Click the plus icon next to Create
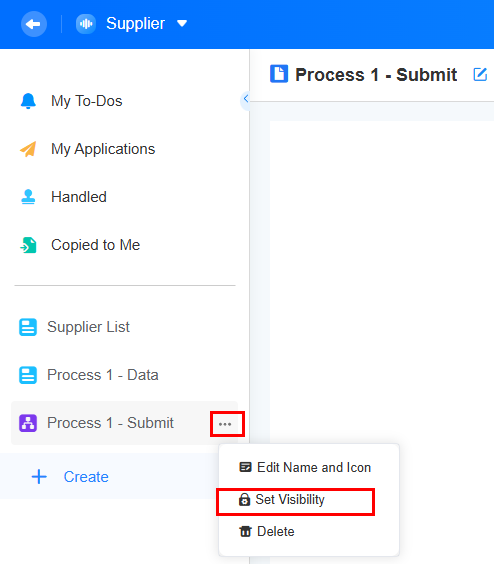Screen dimensions: 494x564 (39, 477)
